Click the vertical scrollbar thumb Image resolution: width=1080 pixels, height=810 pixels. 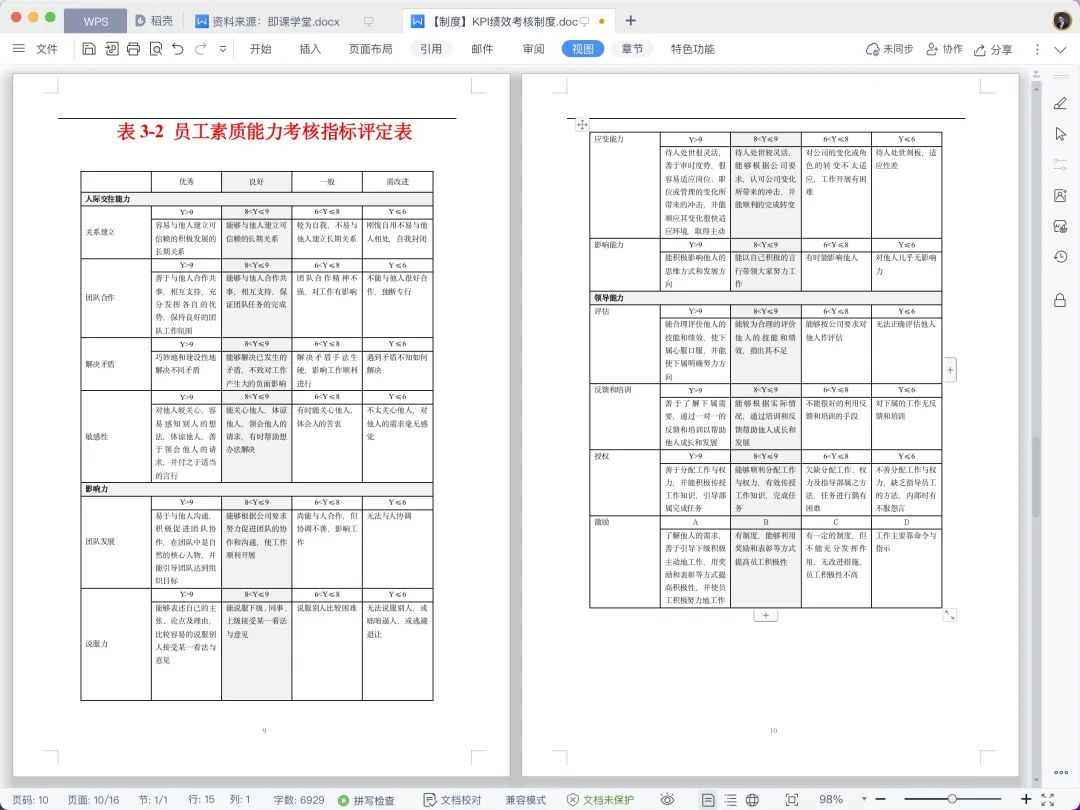[x=1036, y=476]
